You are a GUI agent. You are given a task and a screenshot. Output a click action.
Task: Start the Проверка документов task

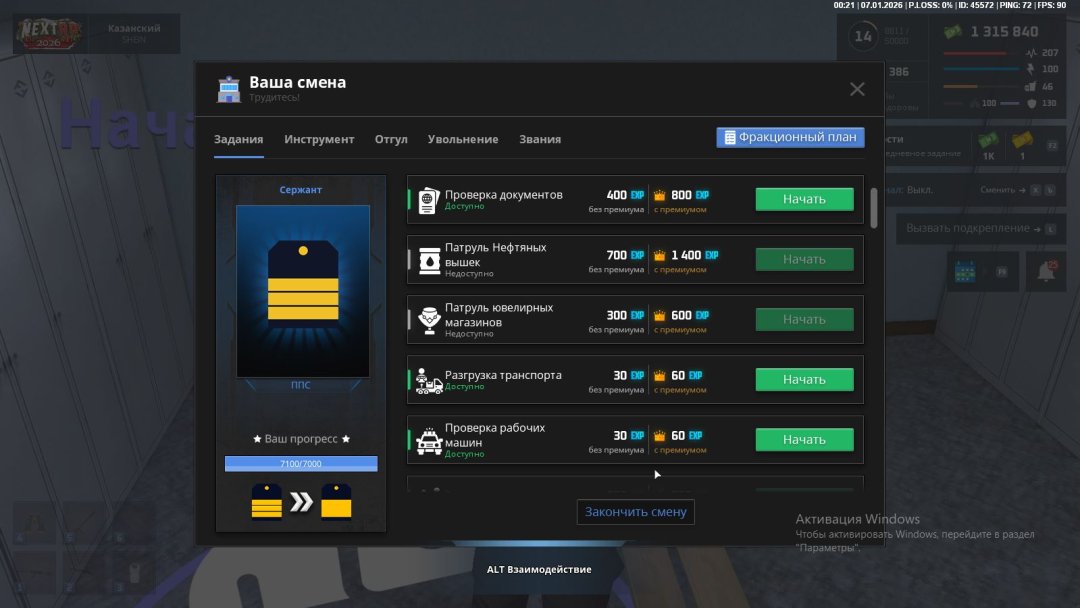(x=804, y=199)
